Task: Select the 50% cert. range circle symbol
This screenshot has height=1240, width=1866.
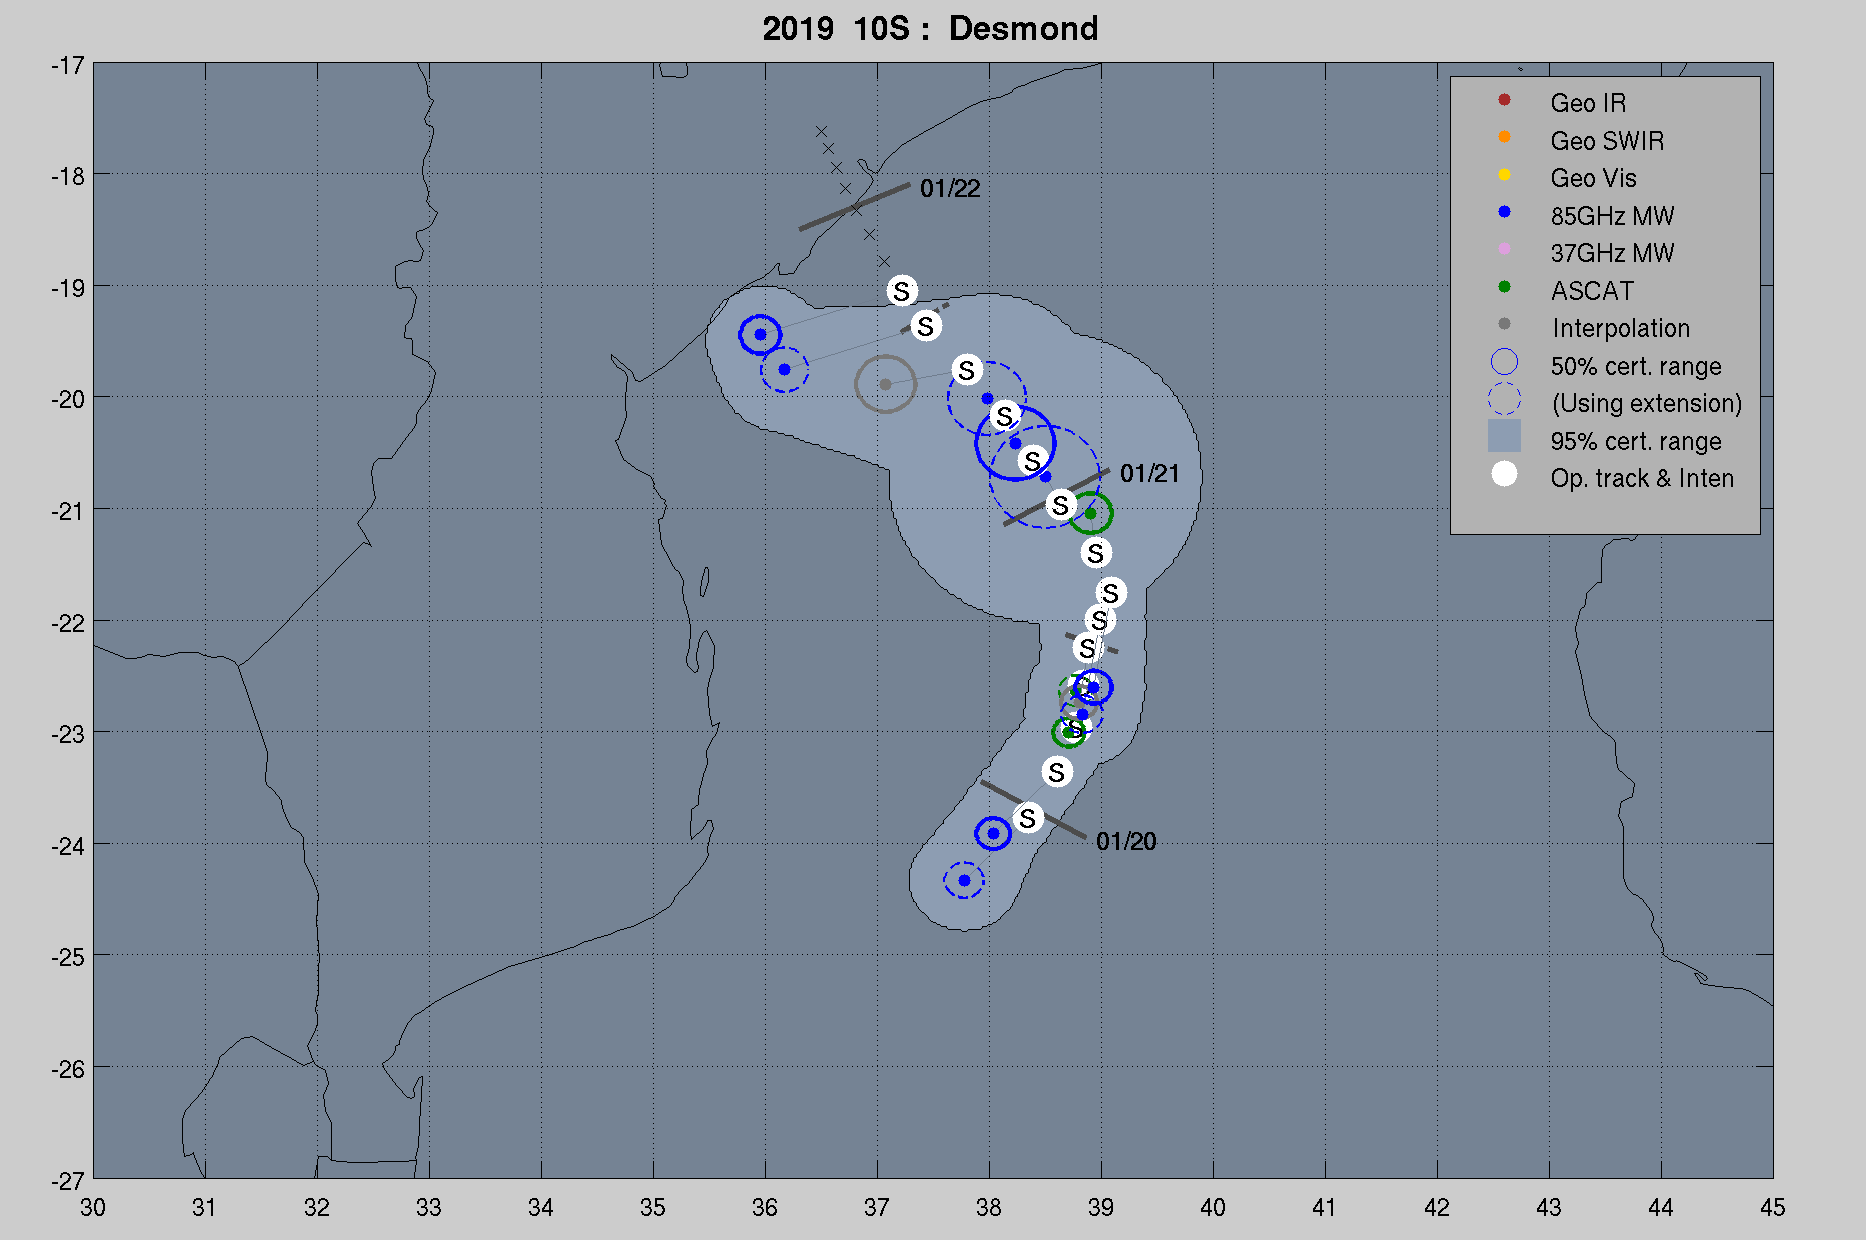Action: 1504,362
